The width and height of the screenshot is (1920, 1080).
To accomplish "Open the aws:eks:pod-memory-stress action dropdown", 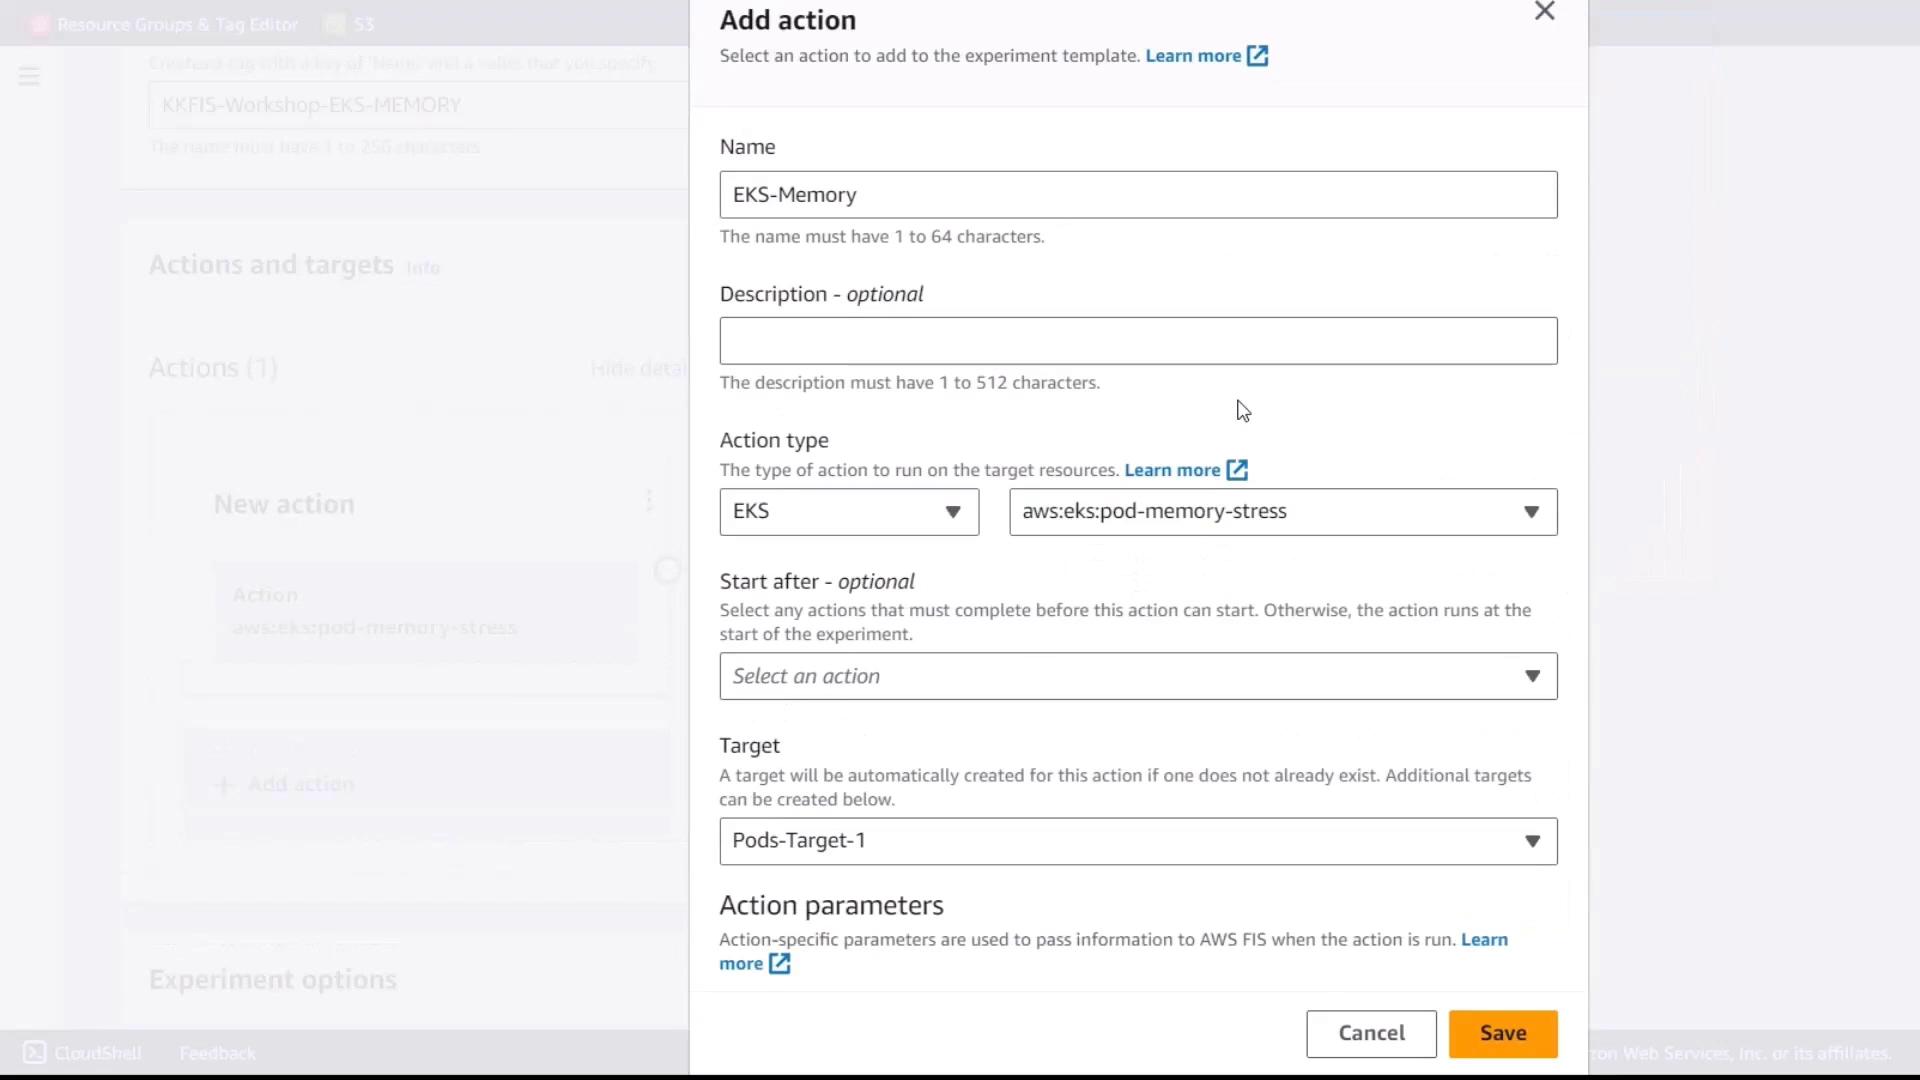I will coord(1282,512).
